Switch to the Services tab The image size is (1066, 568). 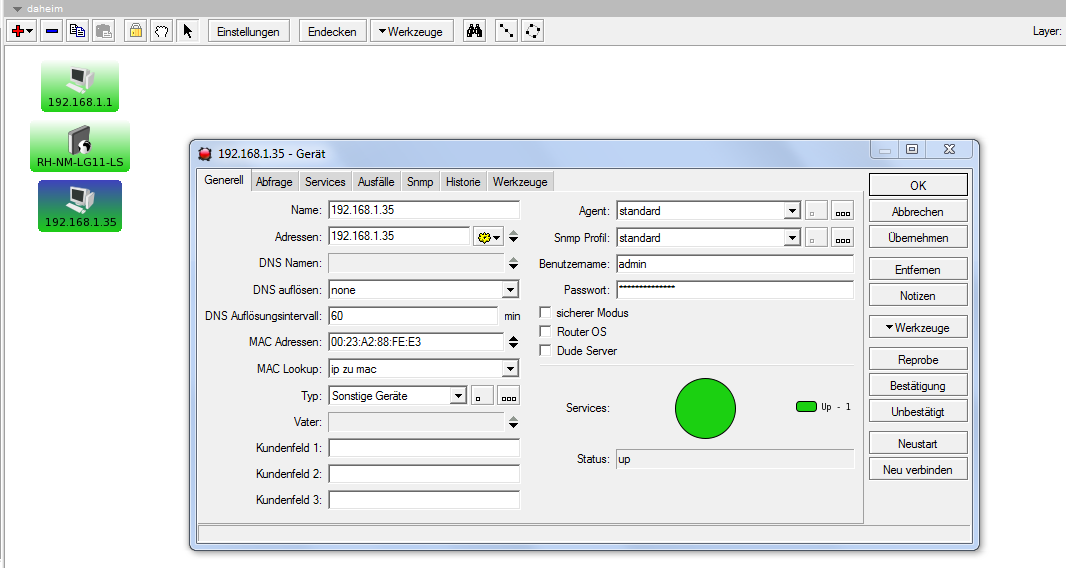coord(325,182)
